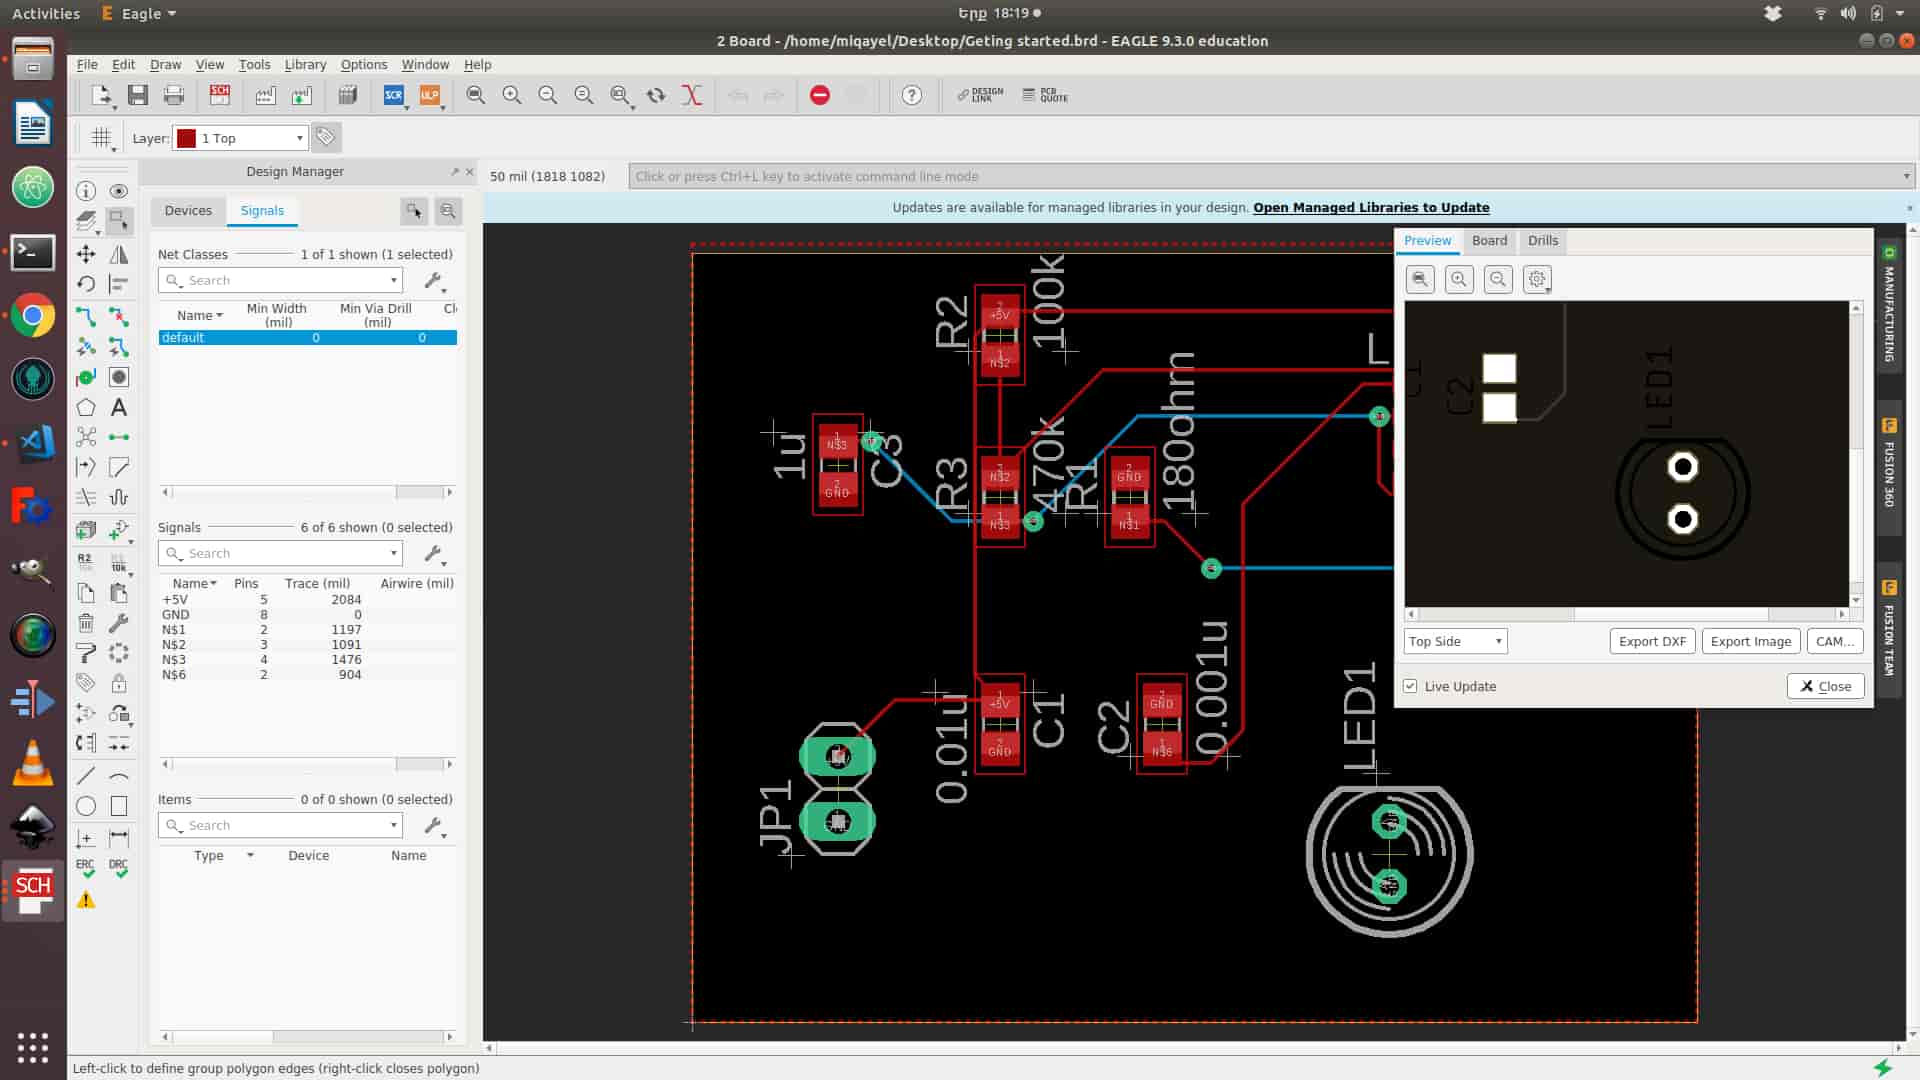Viewport: 1920px width, 1080px height.
Task: Select the Text tool
Action: (119, 407)
